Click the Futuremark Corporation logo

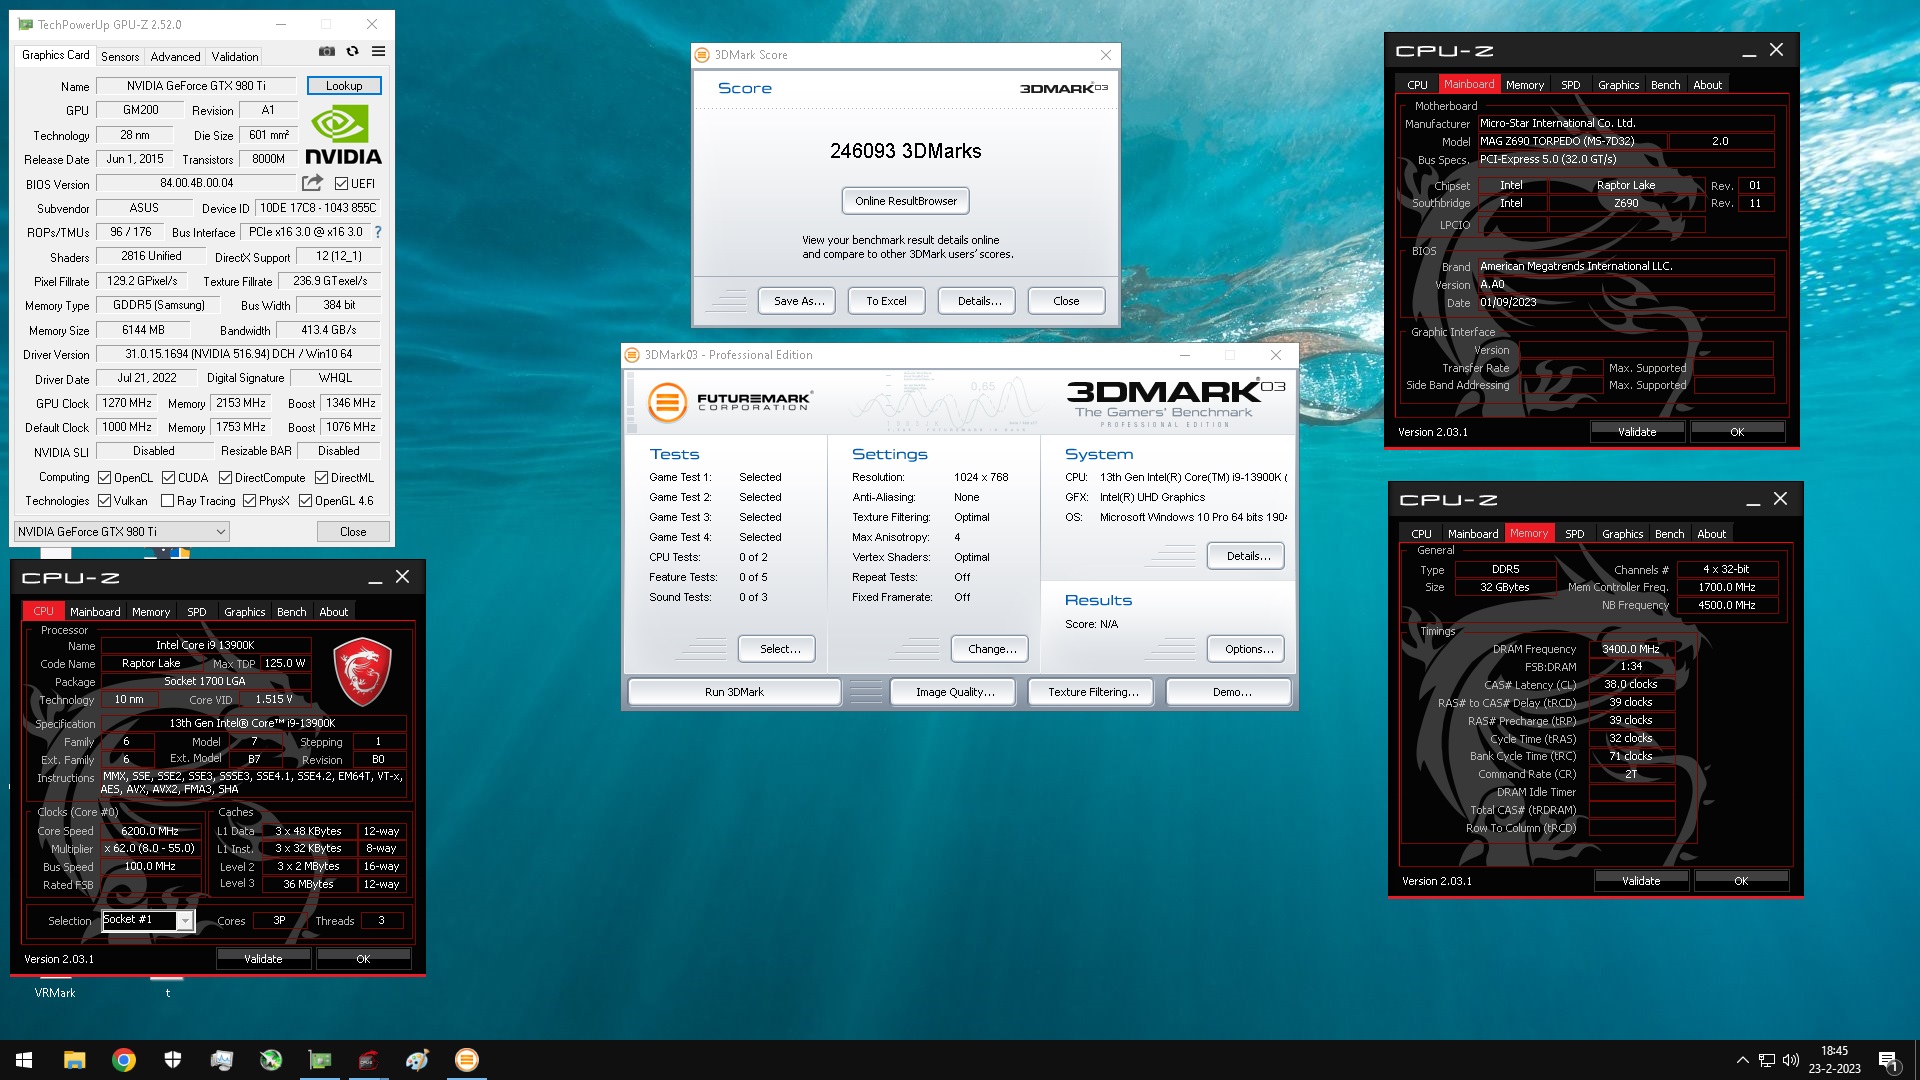pyautogui.click(x=729, y=402)
